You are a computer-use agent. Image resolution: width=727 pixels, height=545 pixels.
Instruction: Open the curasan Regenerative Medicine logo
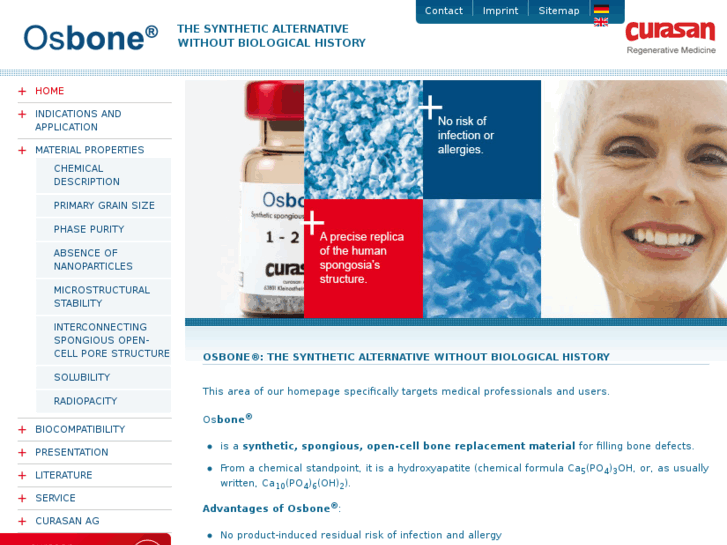coord(670,37)
